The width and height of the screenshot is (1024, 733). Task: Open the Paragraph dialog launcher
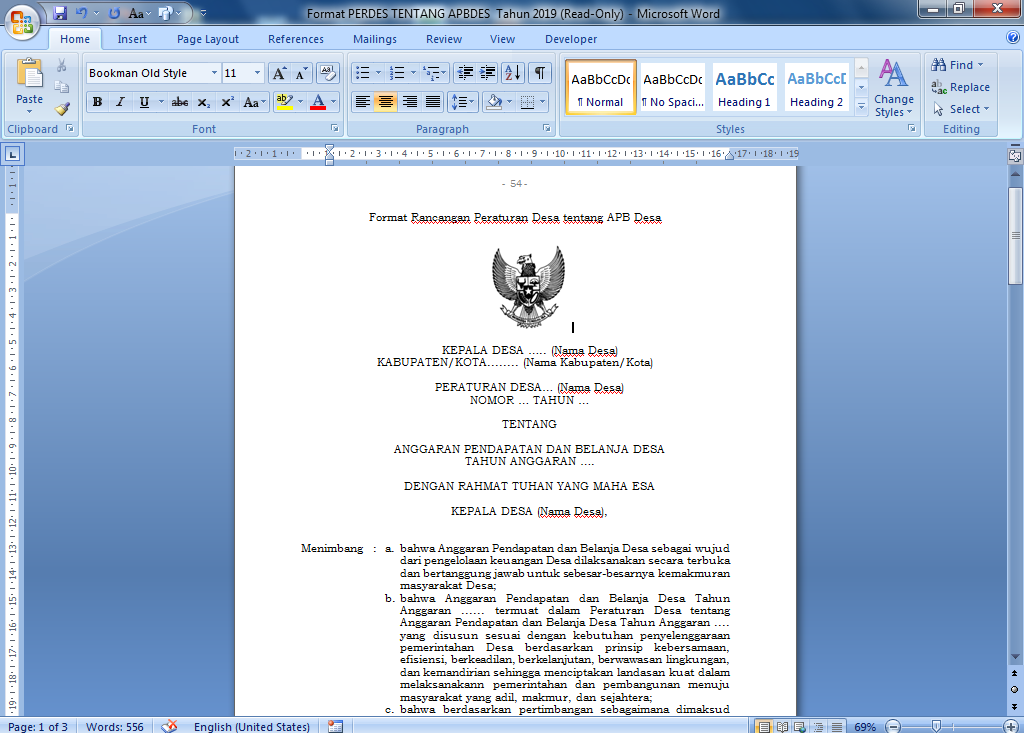click(x=547, y=128)
